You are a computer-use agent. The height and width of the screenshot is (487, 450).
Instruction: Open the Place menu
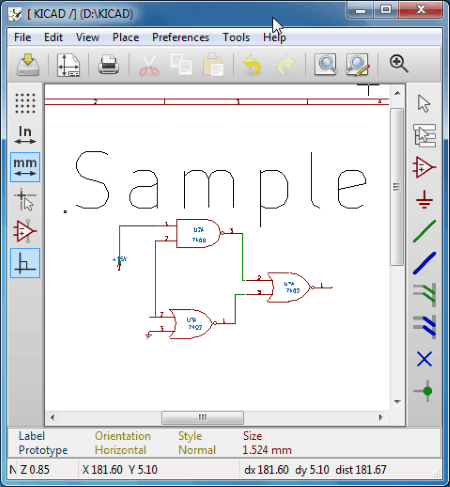pos(126,37)
